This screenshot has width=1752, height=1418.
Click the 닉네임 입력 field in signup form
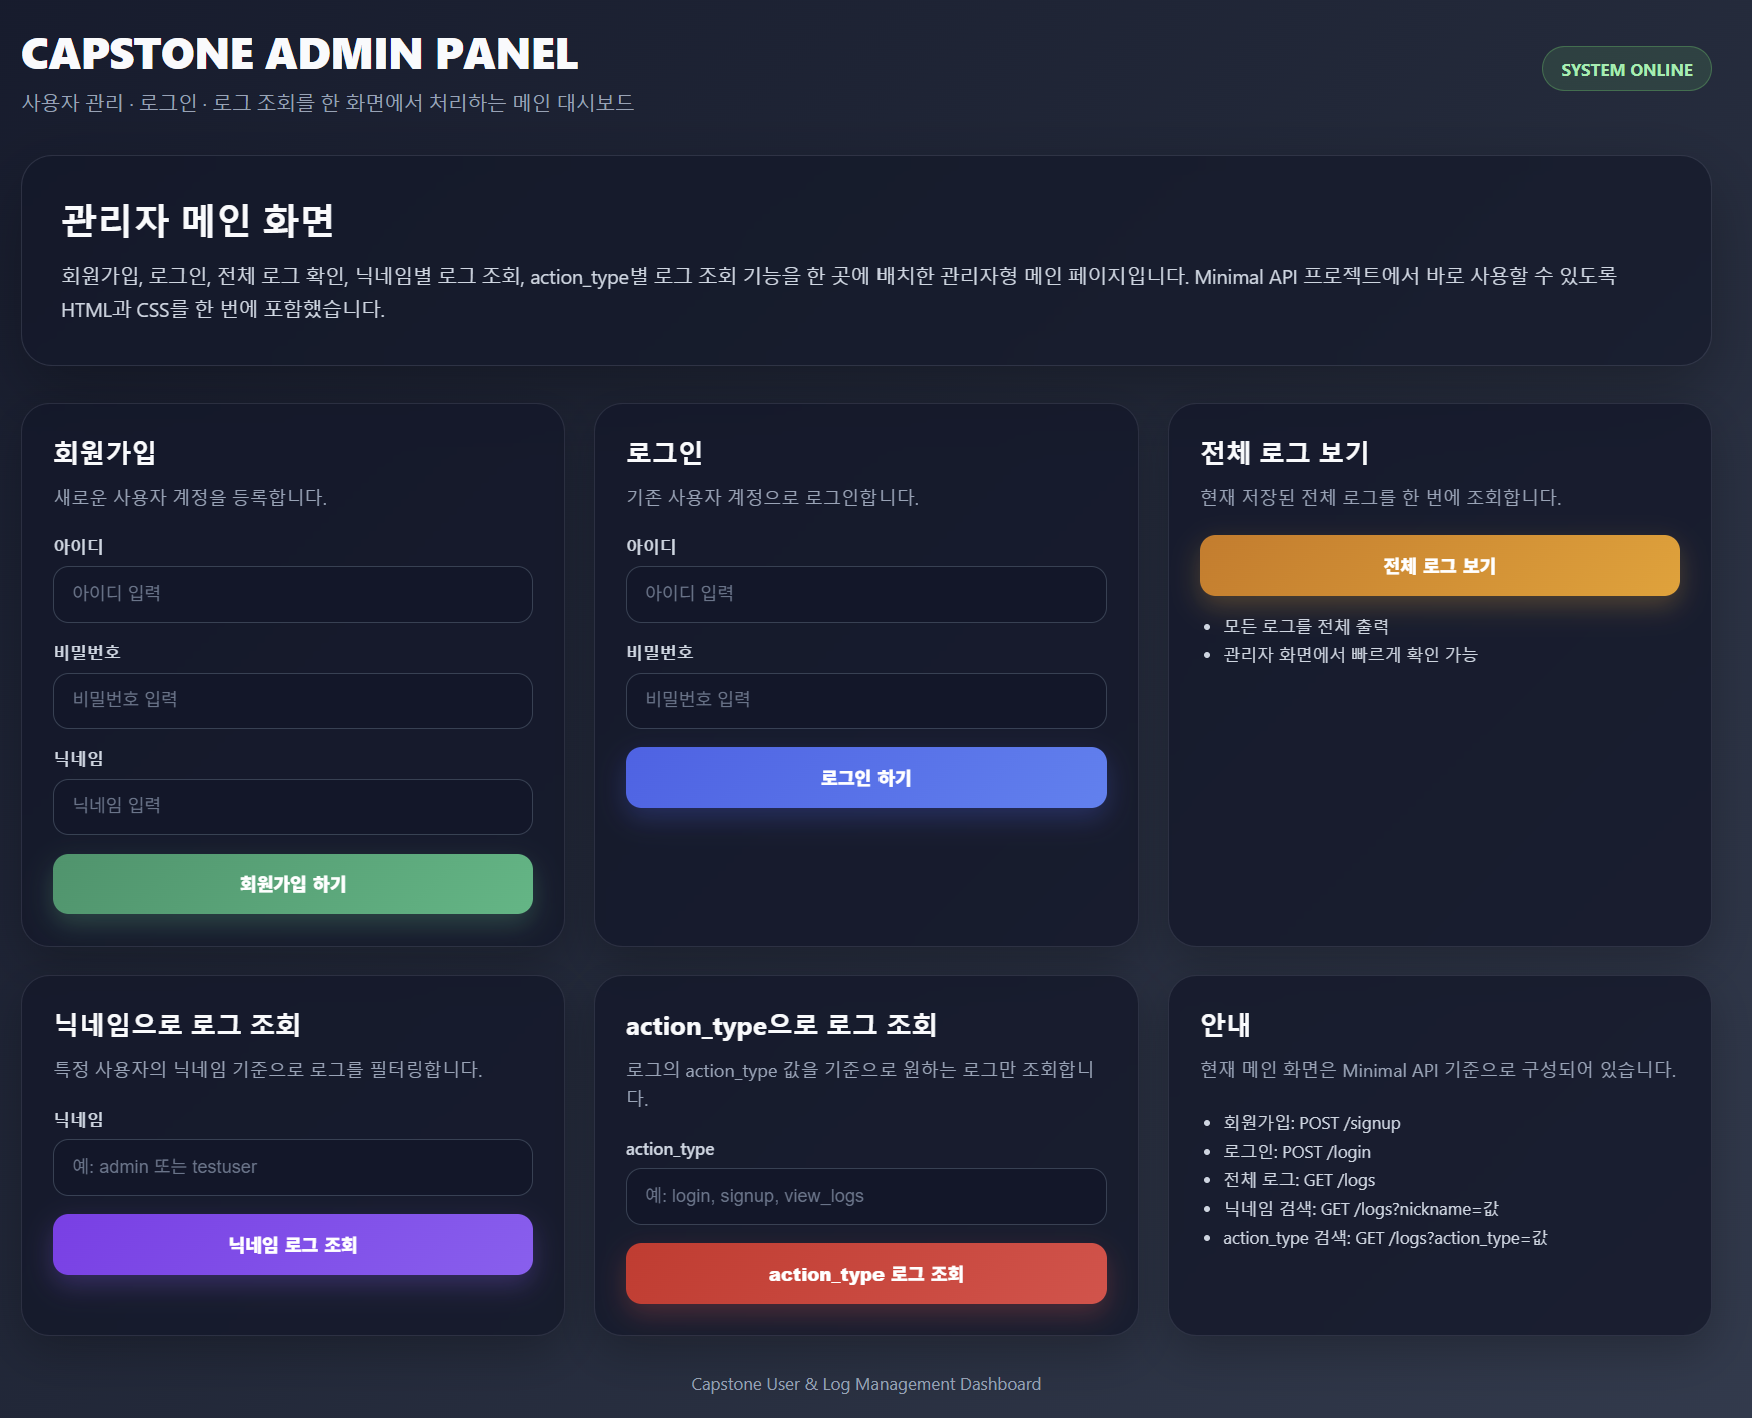(292, 807)
